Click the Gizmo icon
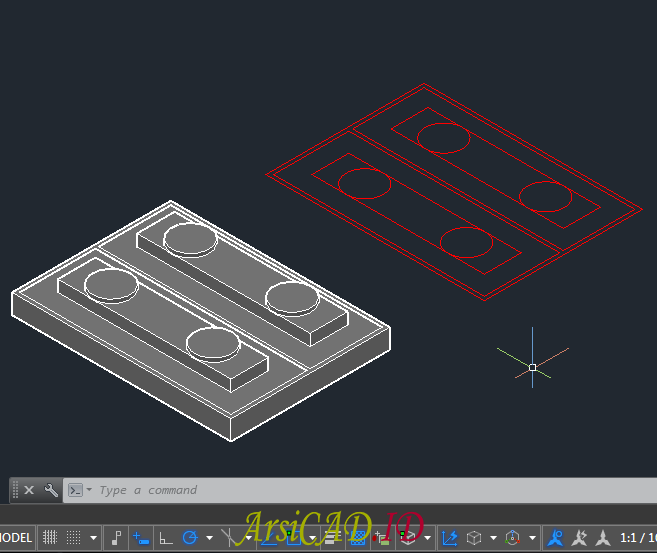657x553 pixels. (512, 537)
